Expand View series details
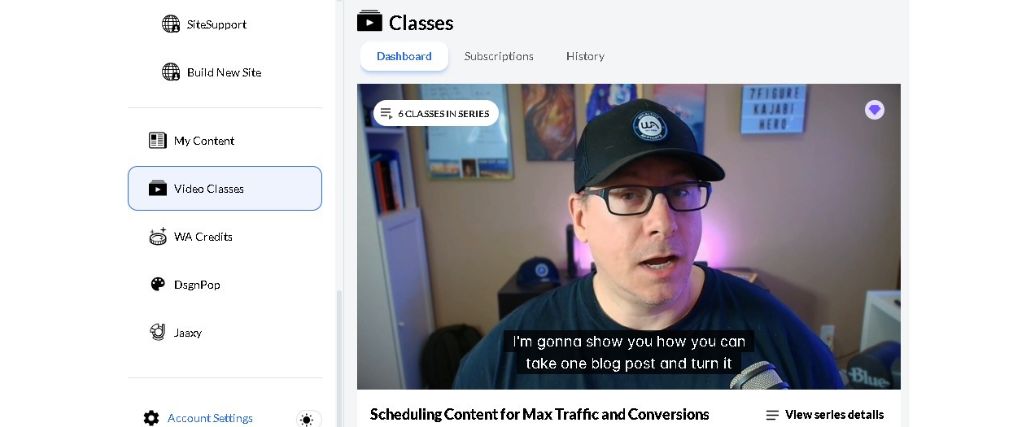This screenshot has height=427, width=1024. [x=825, y=415]
